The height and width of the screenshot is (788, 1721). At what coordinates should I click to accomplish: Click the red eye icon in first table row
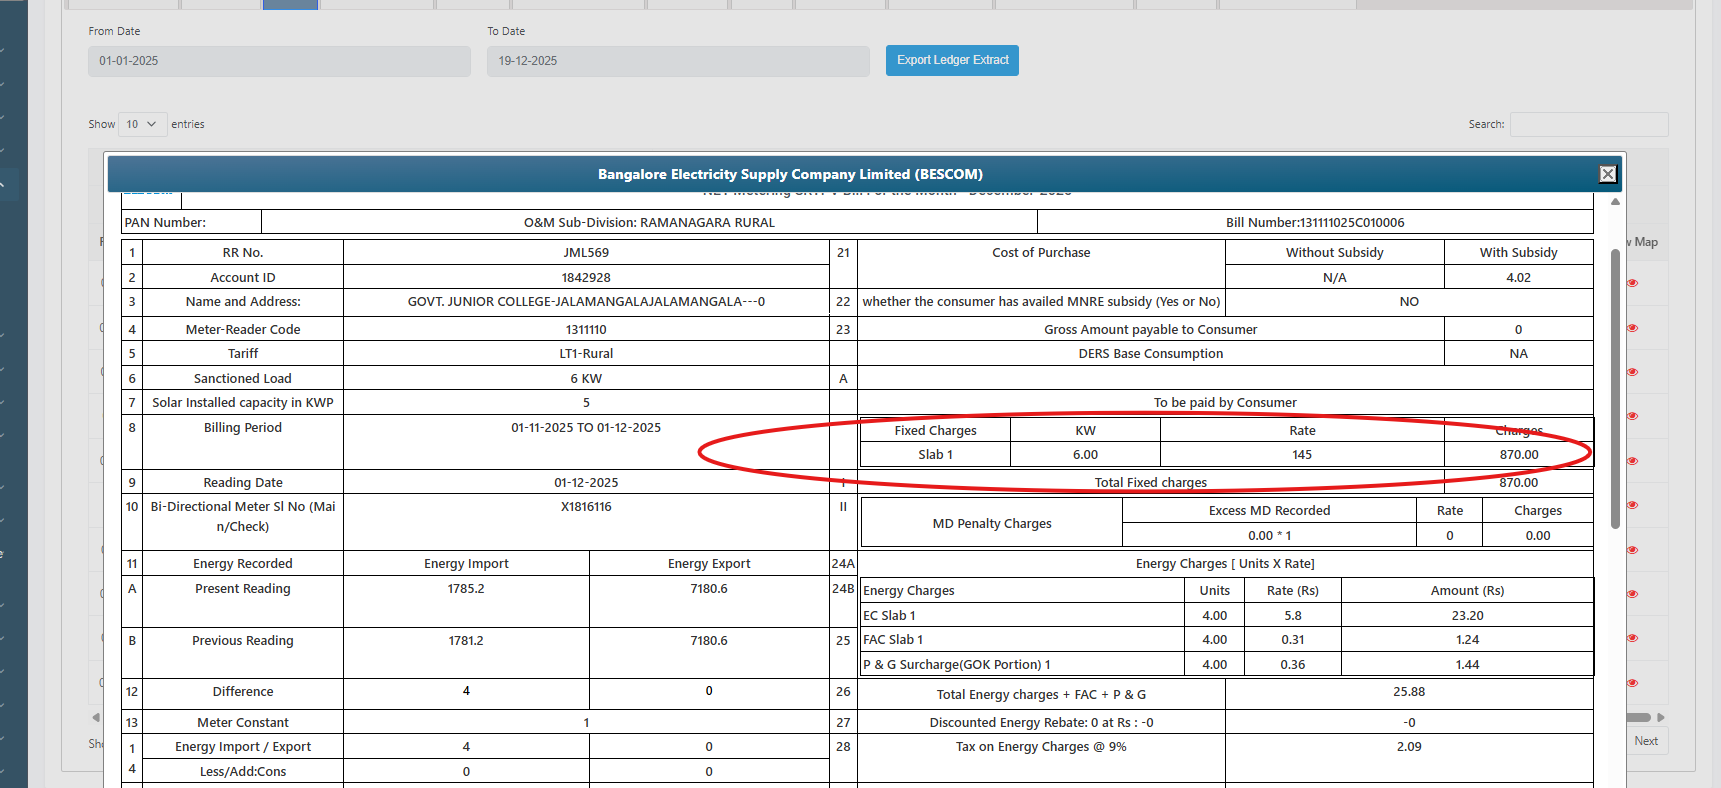tap(1632, 283)
